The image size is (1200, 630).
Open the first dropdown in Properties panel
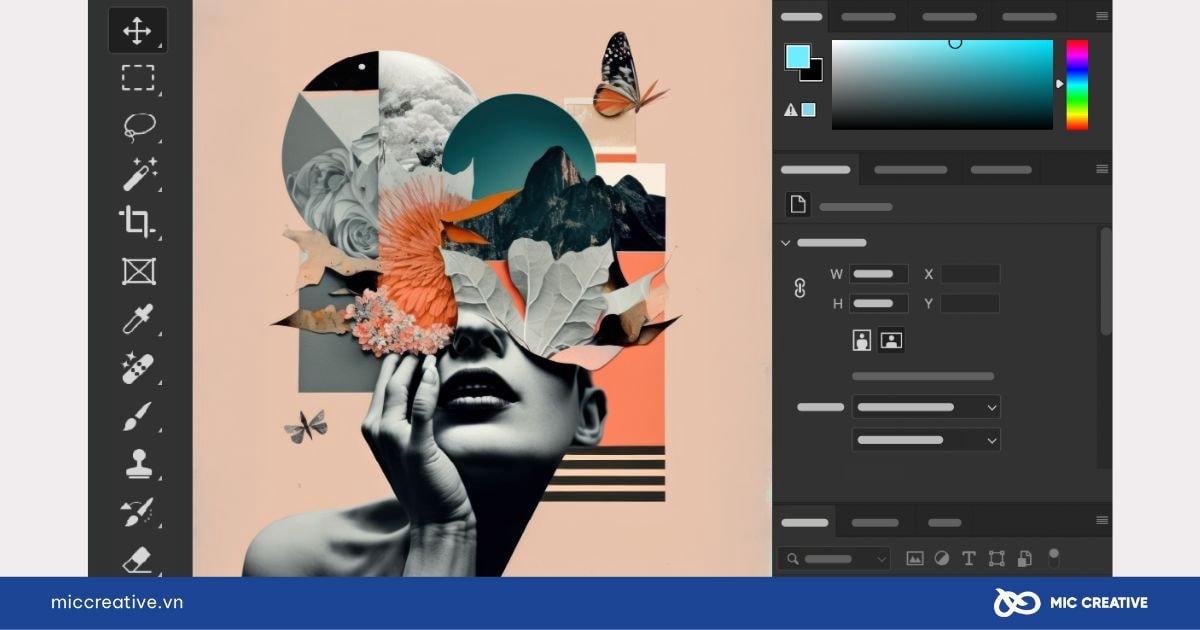pos(926,407)
